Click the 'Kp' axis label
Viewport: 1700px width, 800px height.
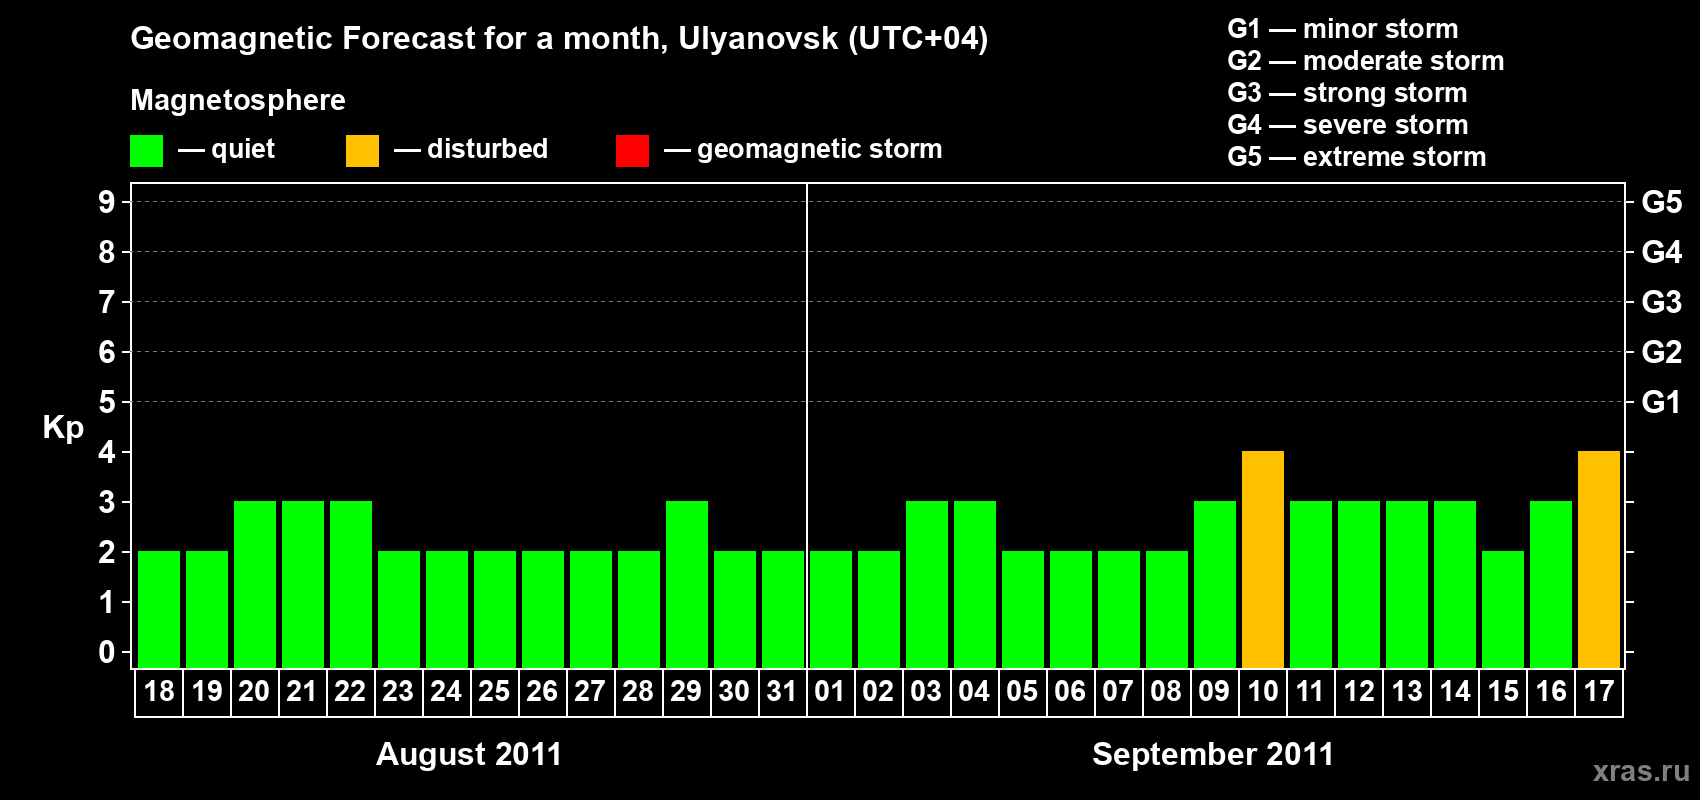[63, 428]
